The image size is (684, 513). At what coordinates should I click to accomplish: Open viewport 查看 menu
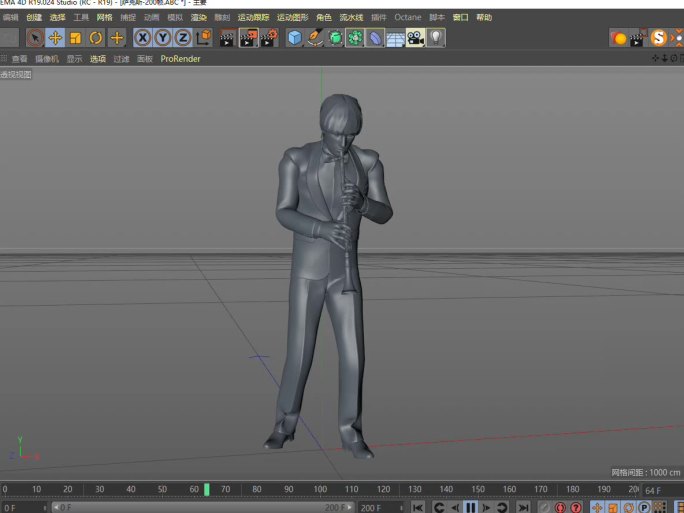[x=19, y=59]
